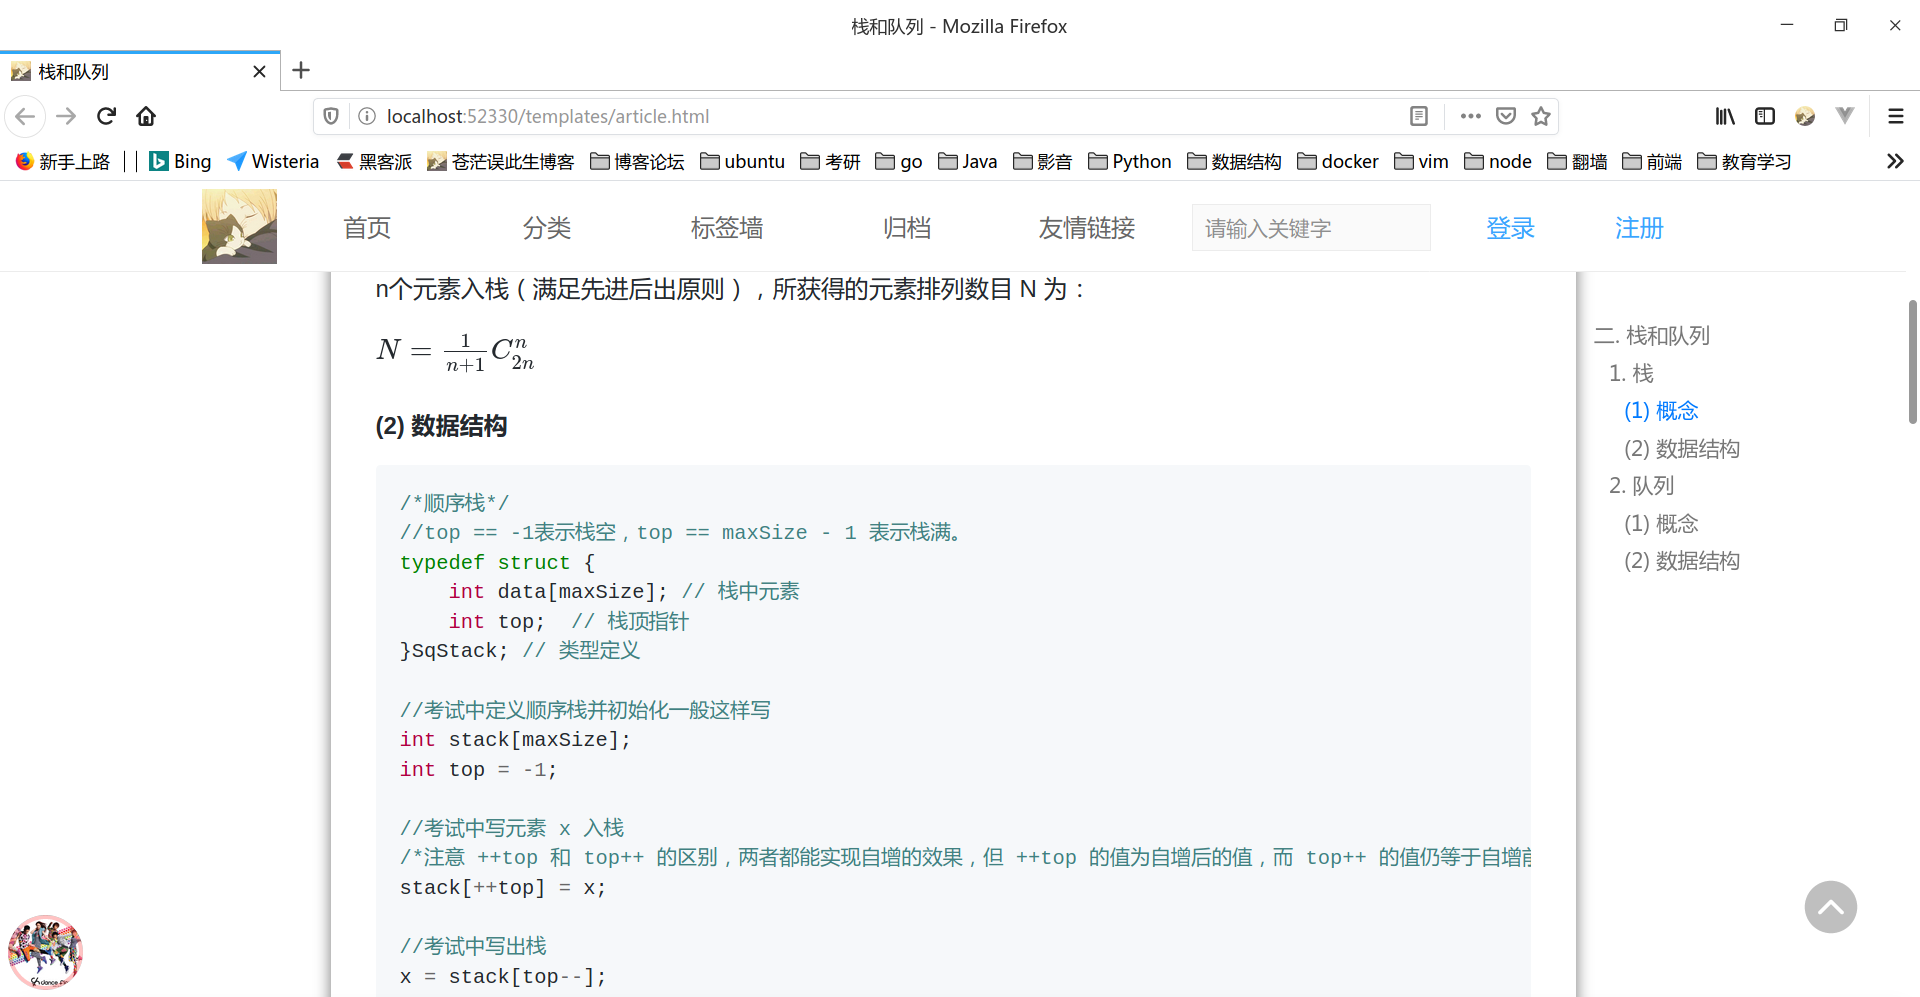1920x997 pixels.
Task: Click the blog logo image
Action: pyautogui.click(x=239, y=226)
